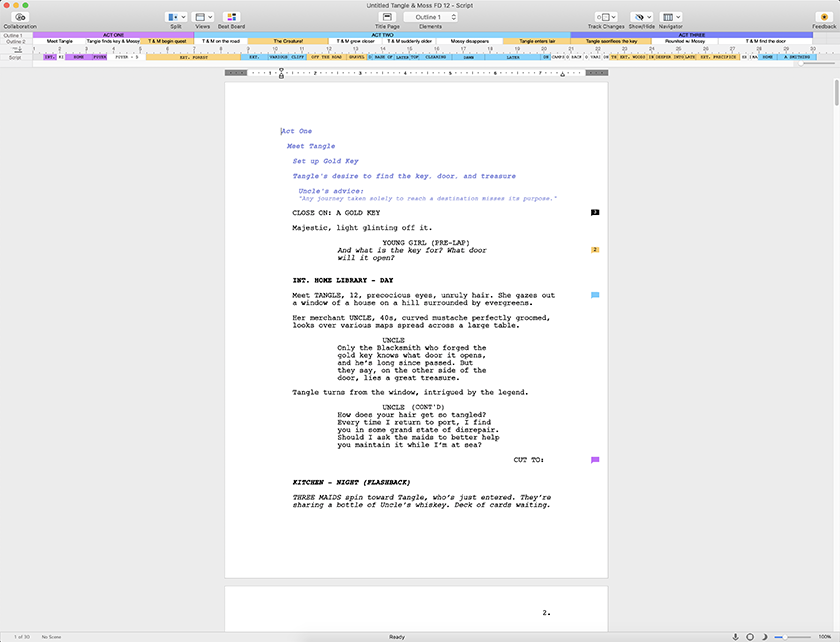Select ACT TWO in the outline bar
The width and height of the screenshot is (840, 642).
pyautogui.click(x=381, y=34)
